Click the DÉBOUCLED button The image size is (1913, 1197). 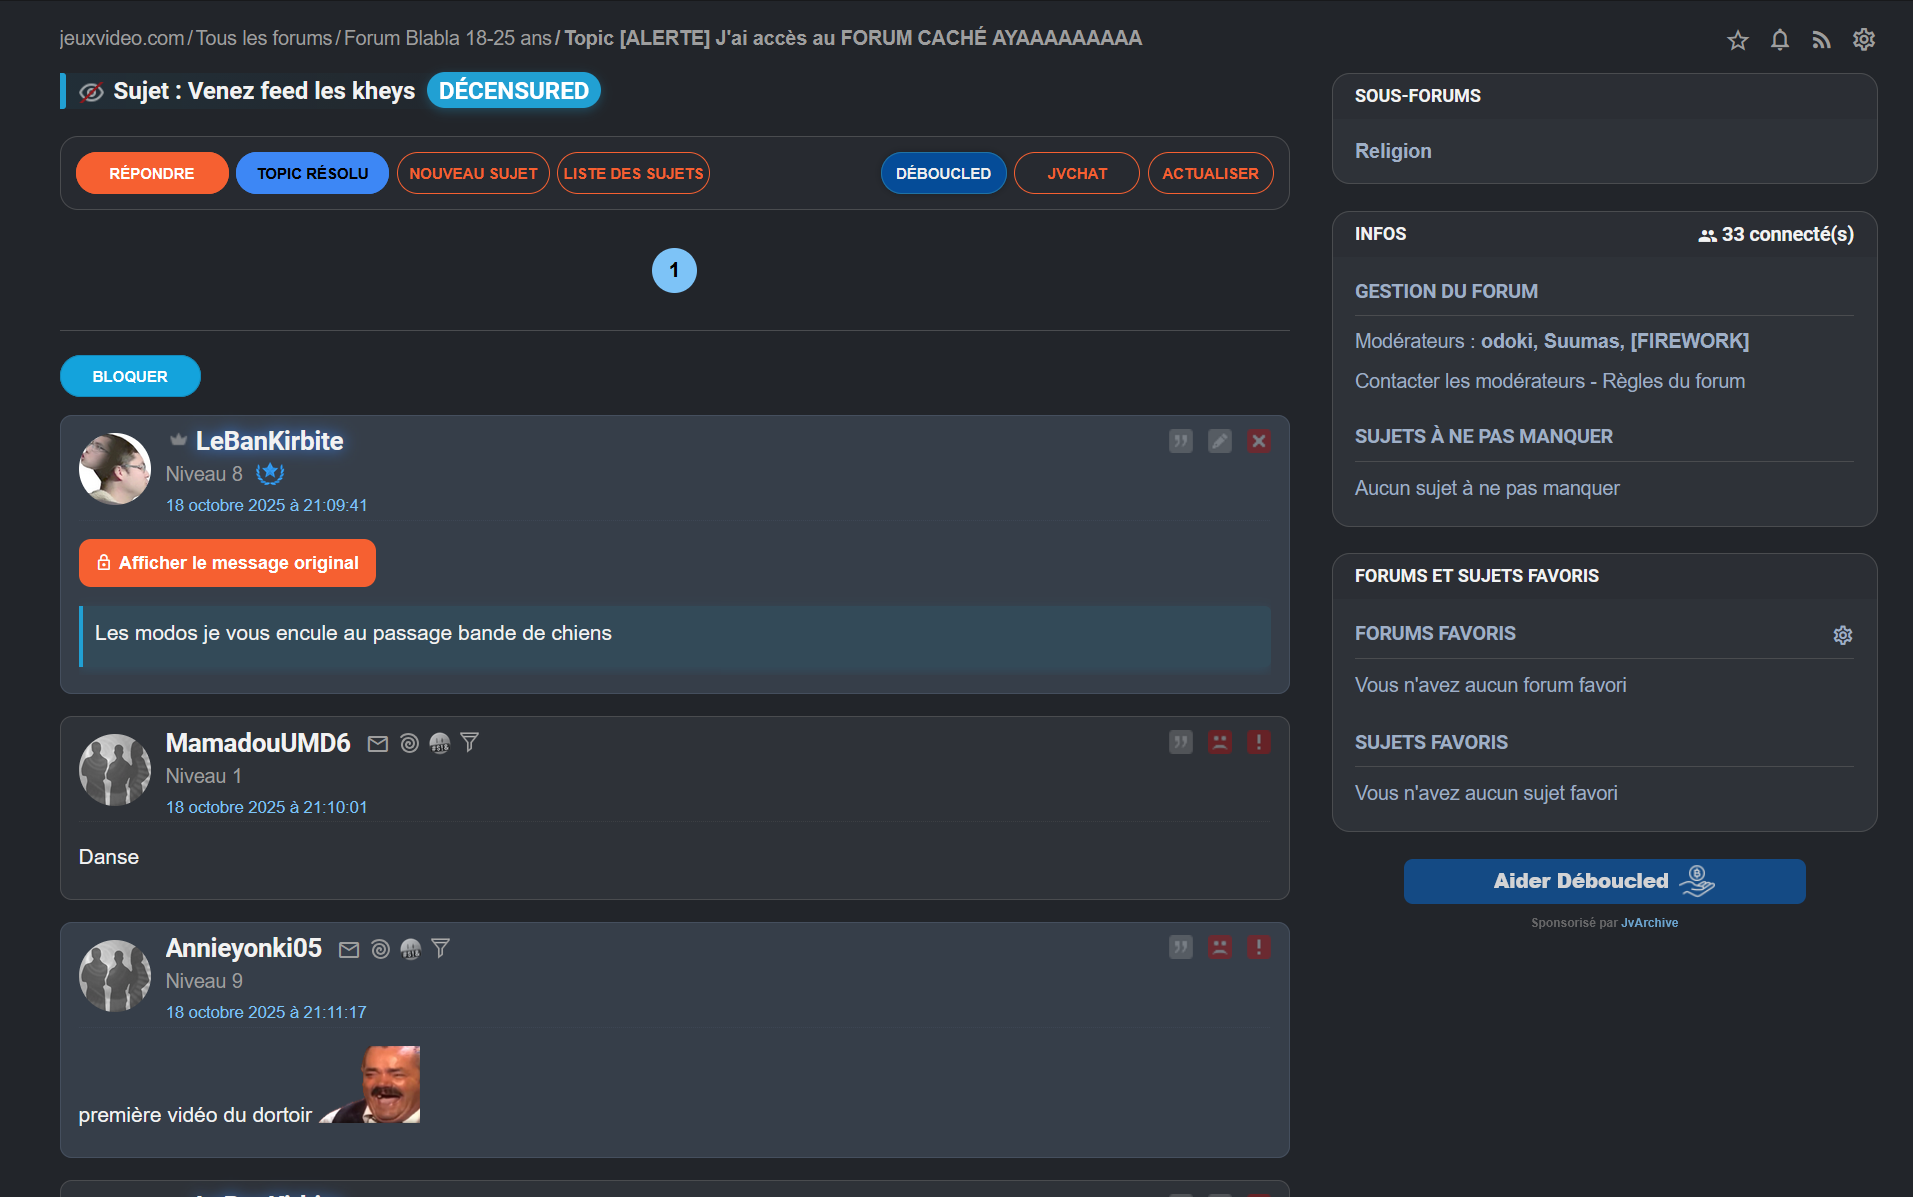[x=943, y=173]
